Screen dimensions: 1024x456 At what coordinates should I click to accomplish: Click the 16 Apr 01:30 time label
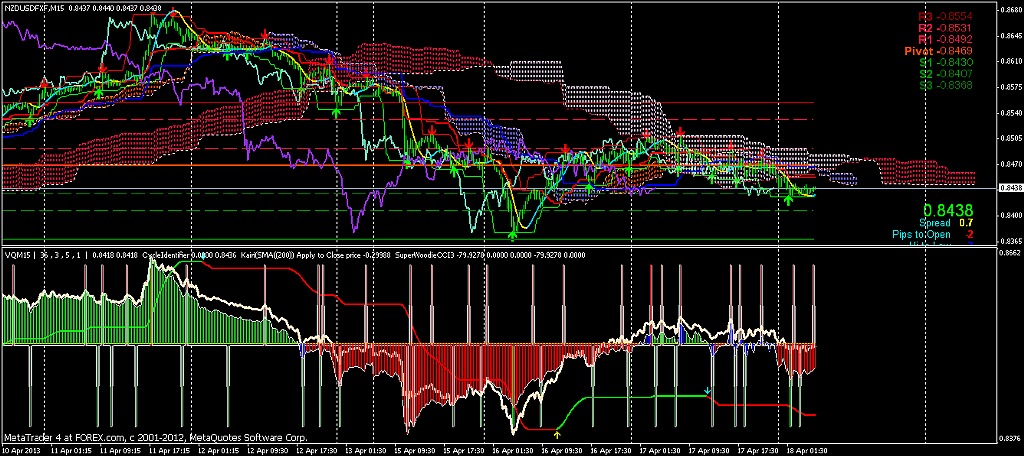click(x=511, y=451)
